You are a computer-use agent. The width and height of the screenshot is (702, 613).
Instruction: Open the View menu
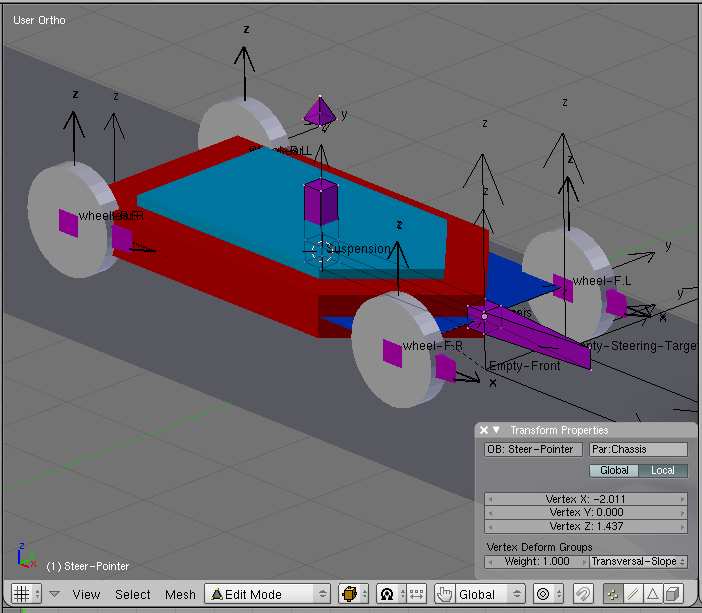[86, 594]
